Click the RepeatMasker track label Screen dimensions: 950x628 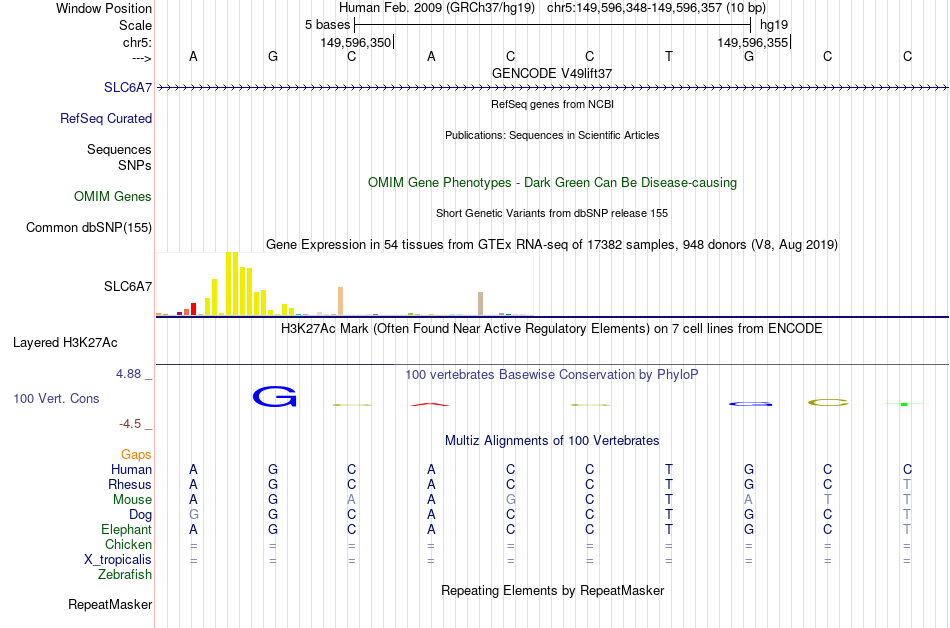point(110,604)
